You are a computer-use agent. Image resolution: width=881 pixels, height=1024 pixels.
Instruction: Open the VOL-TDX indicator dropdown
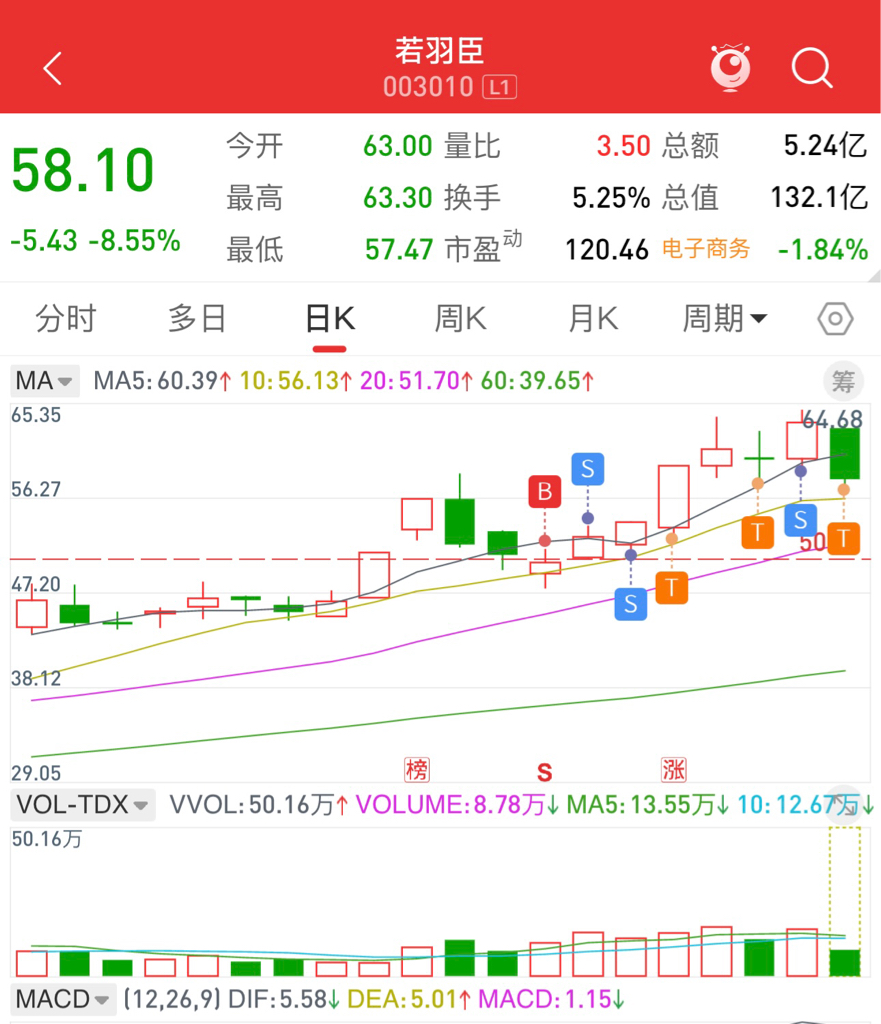point(83,805)
